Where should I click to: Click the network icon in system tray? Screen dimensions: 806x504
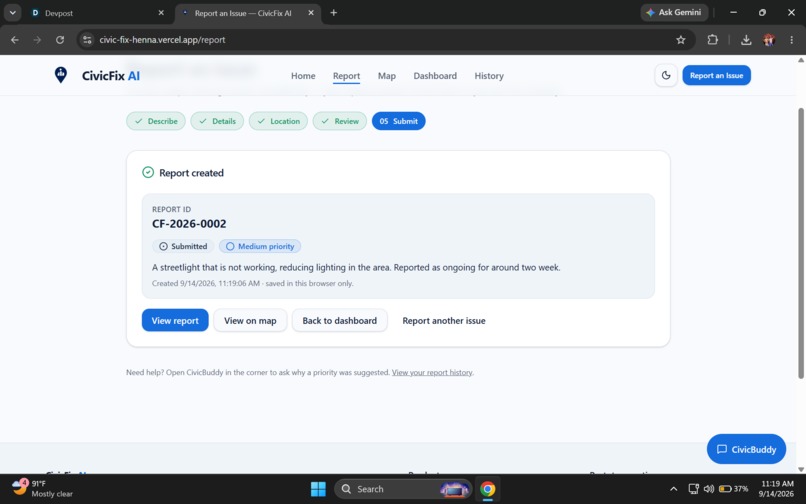click(693, 489)
